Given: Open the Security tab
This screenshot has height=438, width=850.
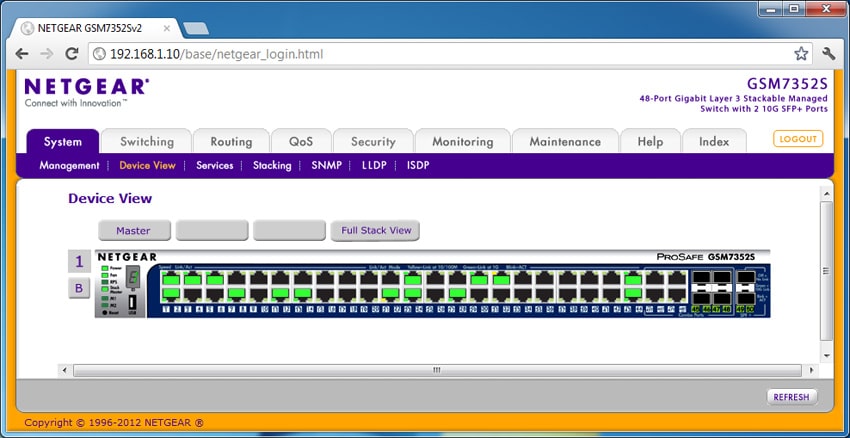Looking at the screenshot, I should point(373,141).
